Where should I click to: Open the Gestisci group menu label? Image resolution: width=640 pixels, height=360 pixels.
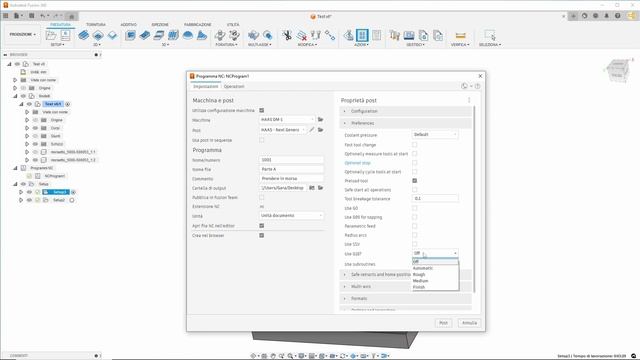click(416, 44)
